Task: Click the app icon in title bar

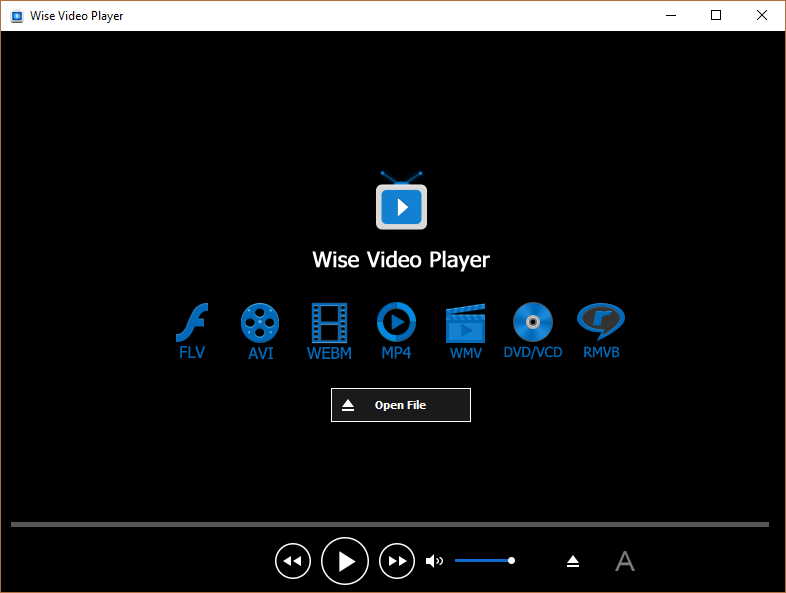Action: [16, 16]
